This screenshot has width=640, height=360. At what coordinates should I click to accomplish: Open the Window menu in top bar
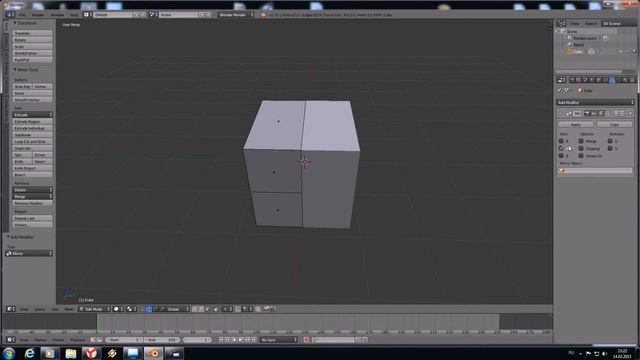[57, 15]
